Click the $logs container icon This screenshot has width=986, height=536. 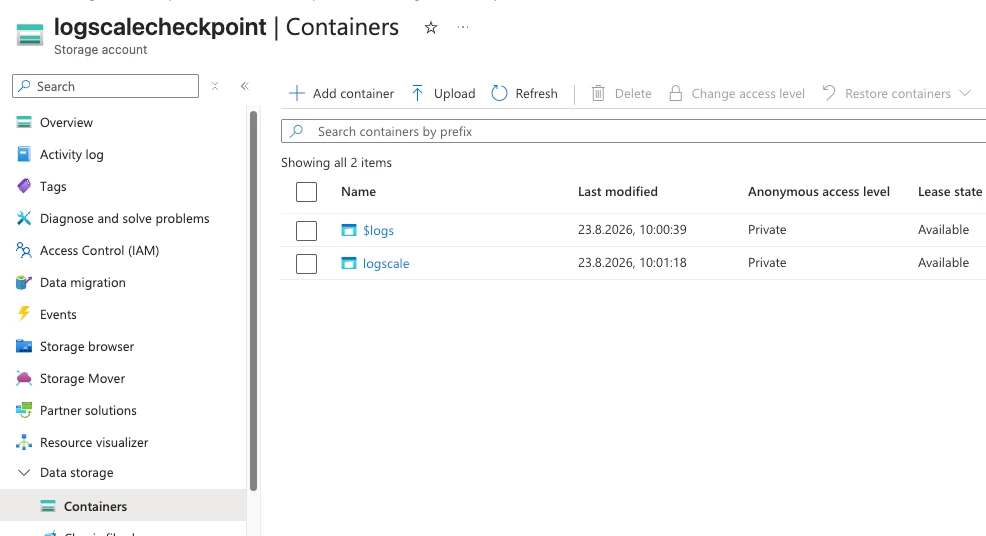point(348,230)
